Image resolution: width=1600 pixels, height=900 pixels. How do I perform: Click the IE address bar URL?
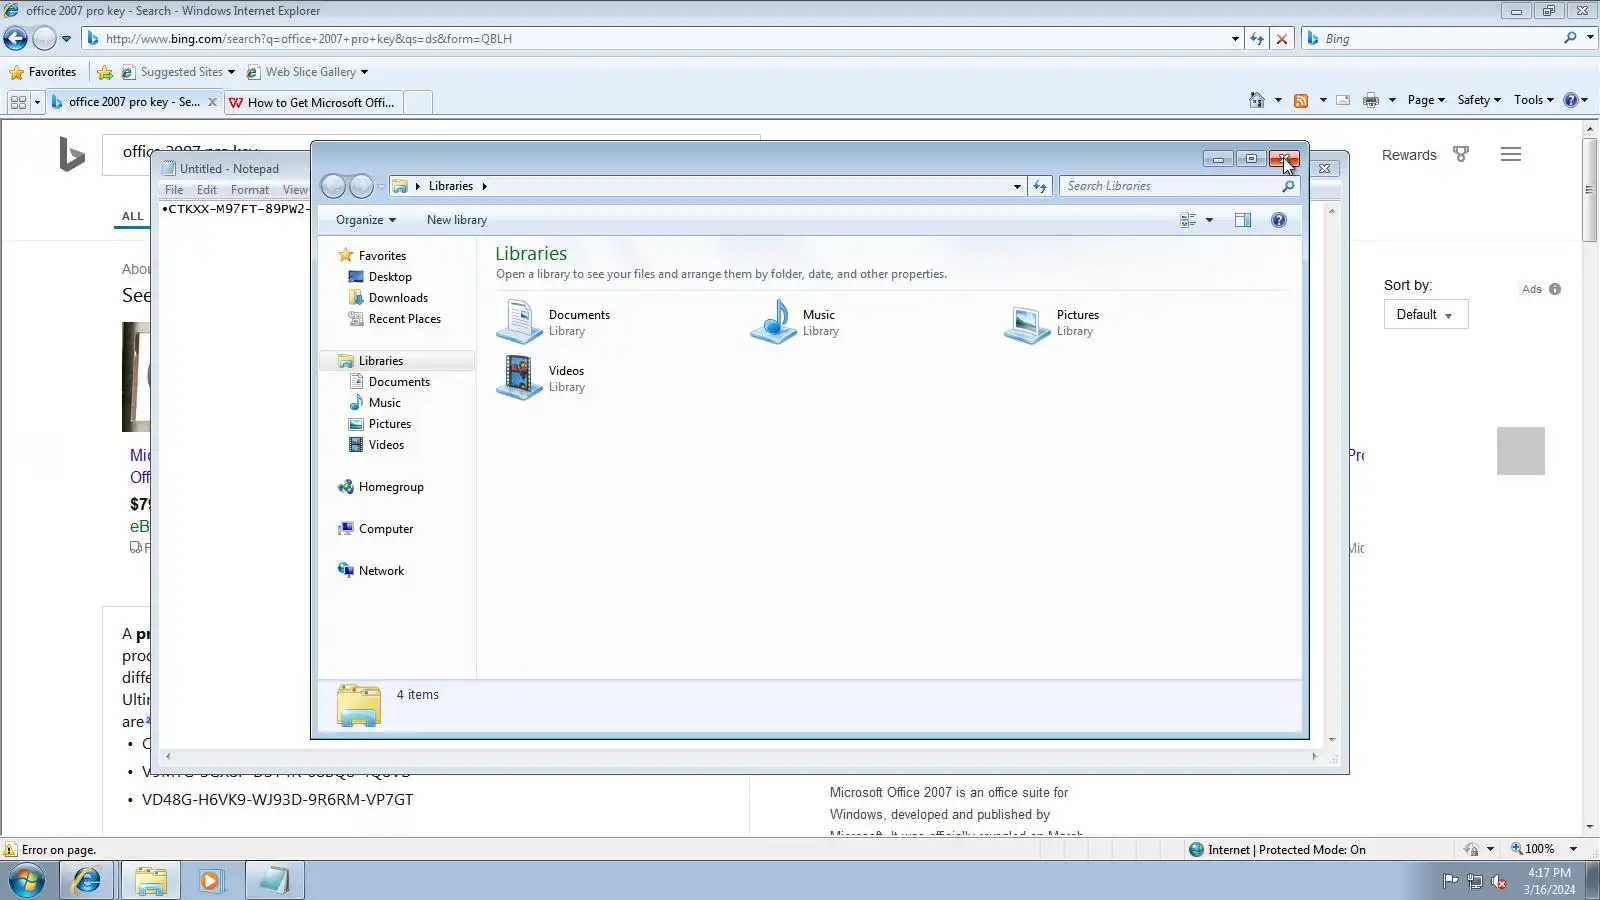point(309,39)
